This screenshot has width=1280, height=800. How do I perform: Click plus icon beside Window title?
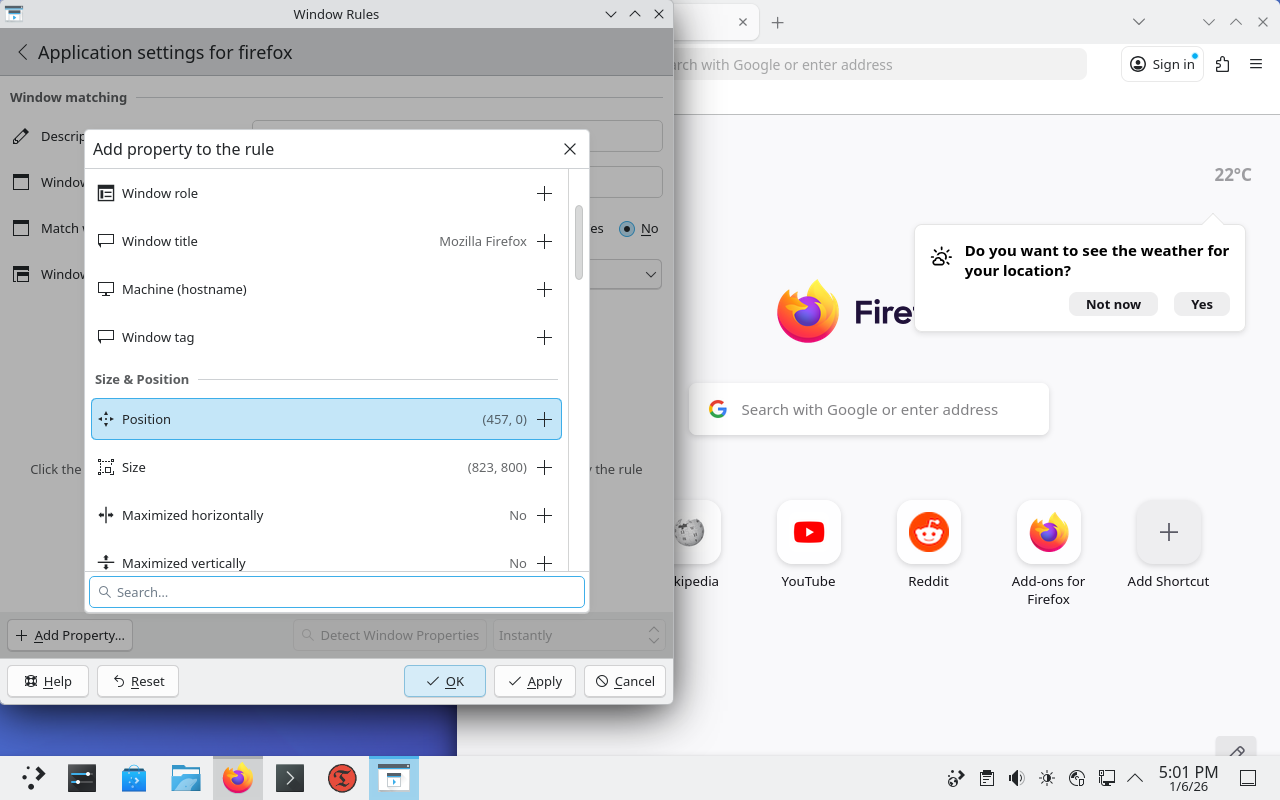(x=544, y=241)
